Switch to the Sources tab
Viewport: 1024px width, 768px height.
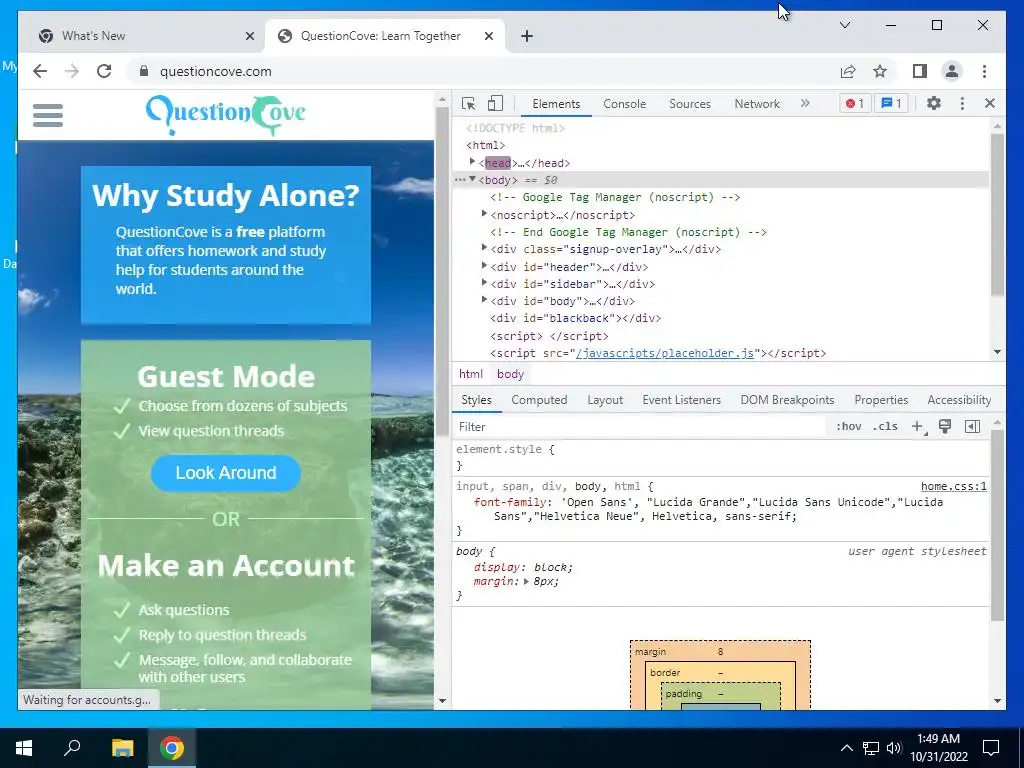690,104
